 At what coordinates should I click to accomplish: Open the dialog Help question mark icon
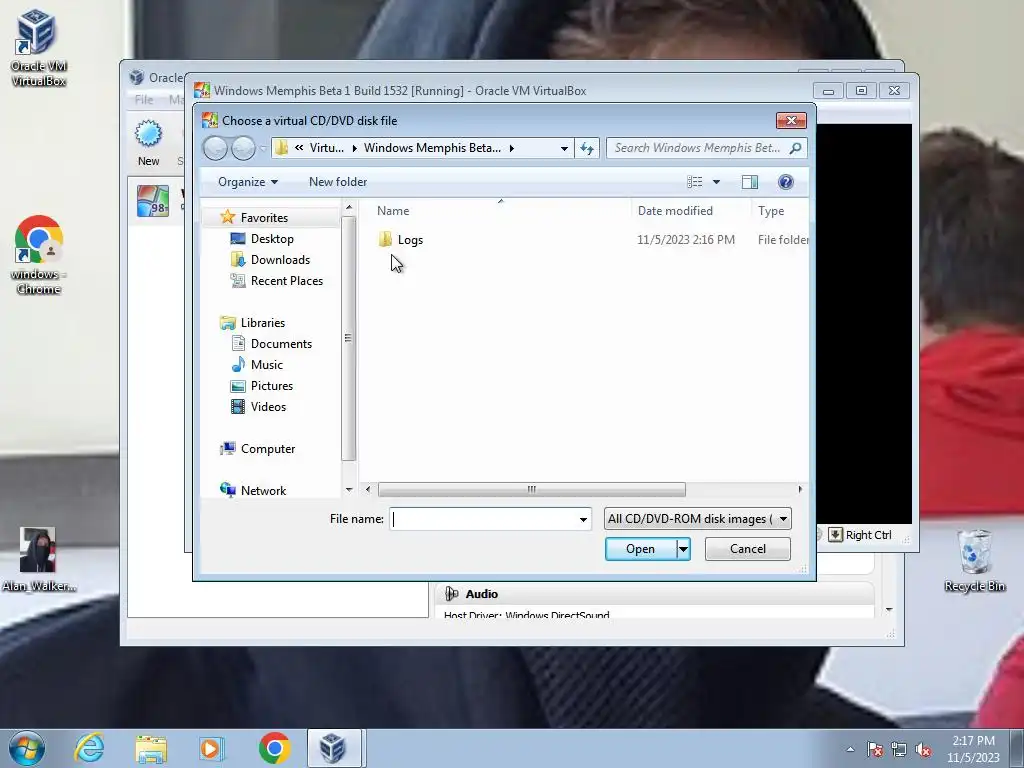pyautogui.click(x=786, y=182)
